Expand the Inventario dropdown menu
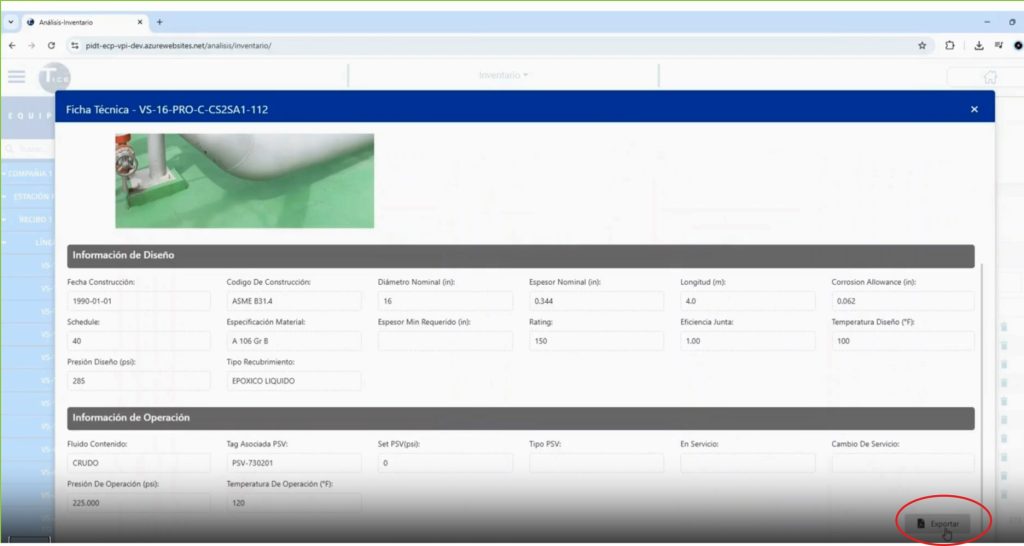 tap(503, 75)
